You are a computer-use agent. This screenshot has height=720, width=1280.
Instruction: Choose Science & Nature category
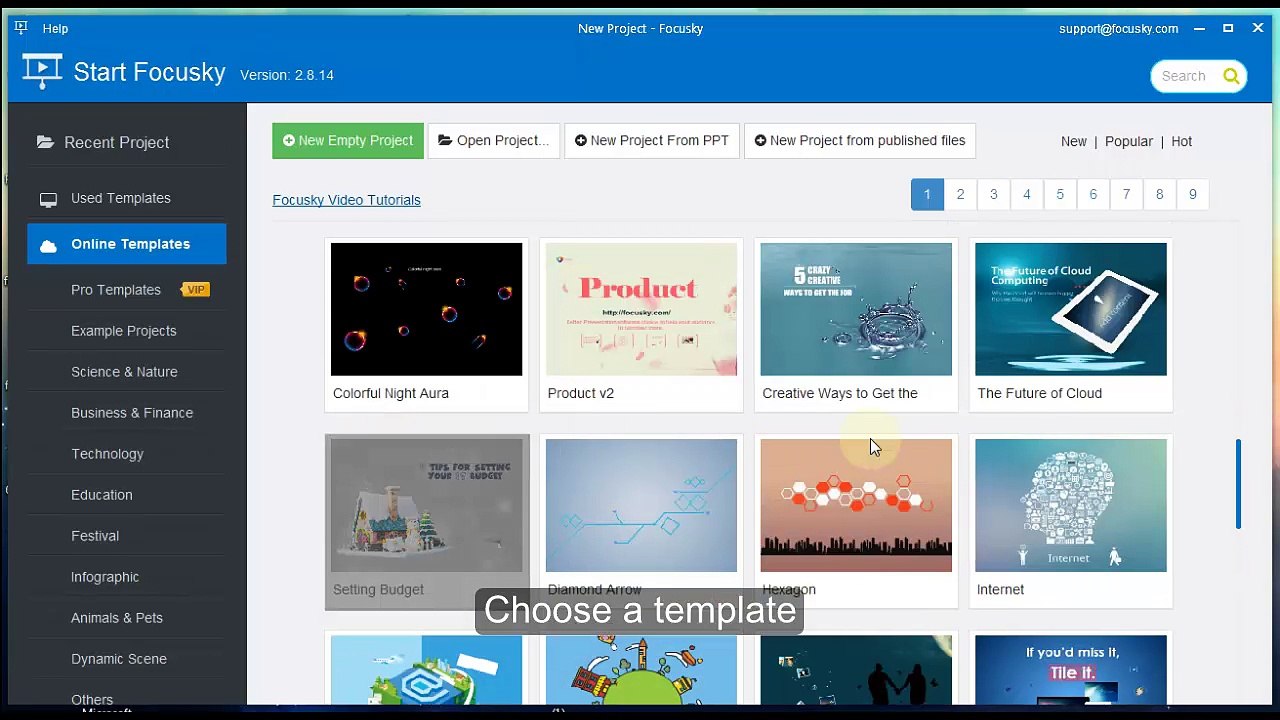[x=124, y=372]
